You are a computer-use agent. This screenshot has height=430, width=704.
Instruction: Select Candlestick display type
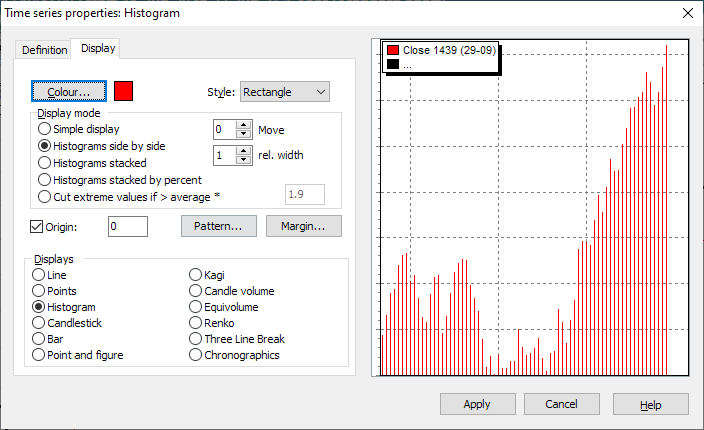point(40,323)
